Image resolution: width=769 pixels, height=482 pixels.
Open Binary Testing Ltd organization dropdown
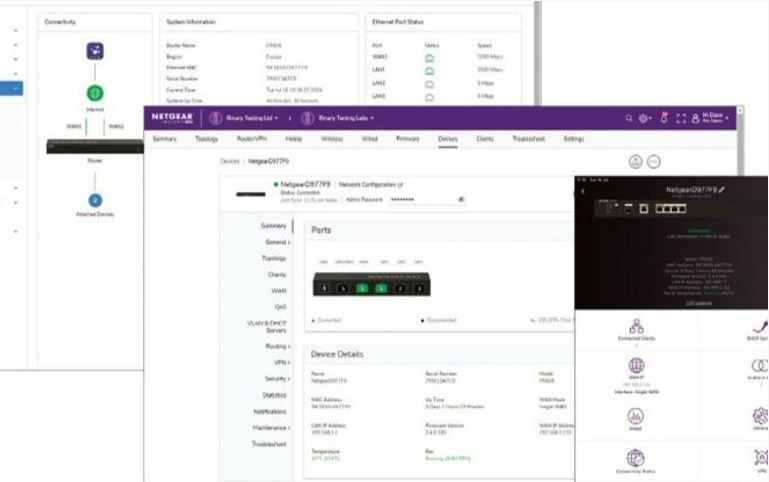click(244, 118)
